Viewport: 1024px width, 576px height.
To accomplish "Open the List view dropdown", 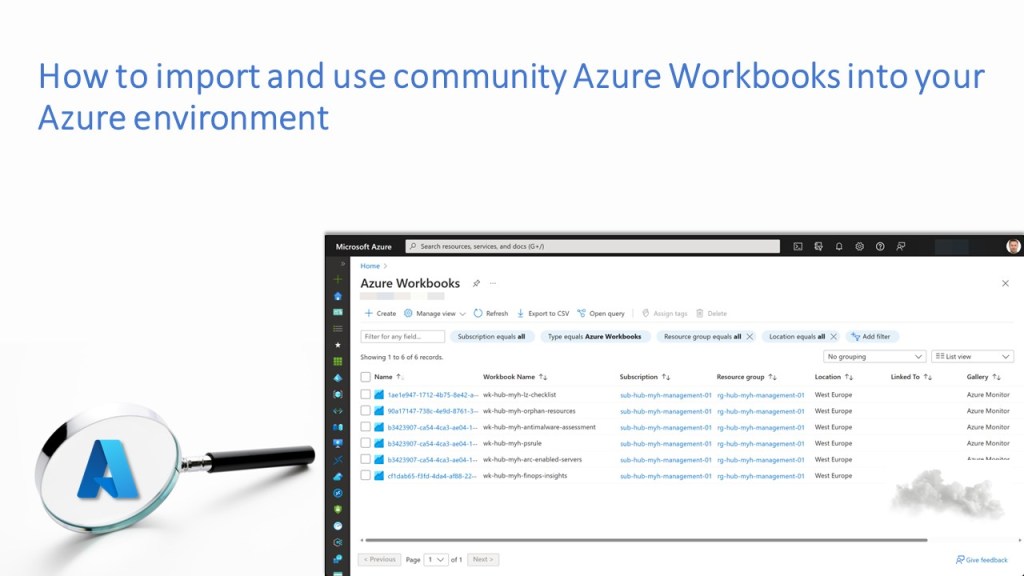I will (972, 356).
